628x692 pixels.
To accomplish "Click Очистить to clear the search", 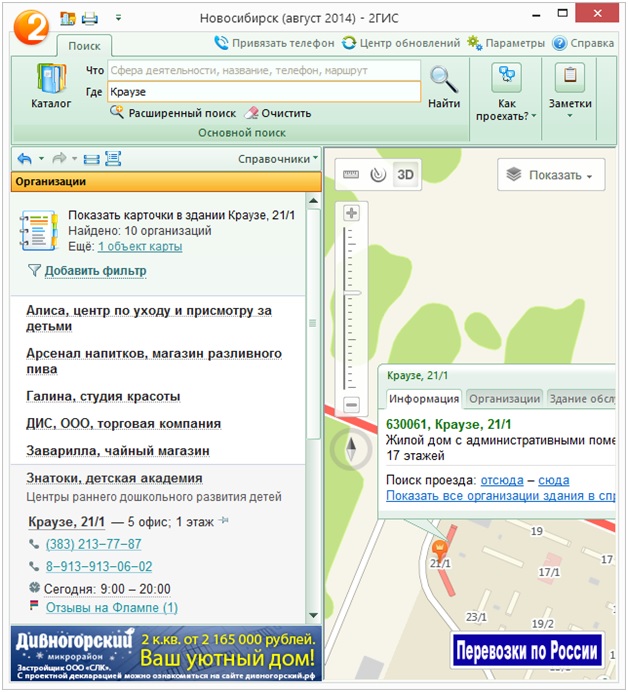I will tap(278, 113).
